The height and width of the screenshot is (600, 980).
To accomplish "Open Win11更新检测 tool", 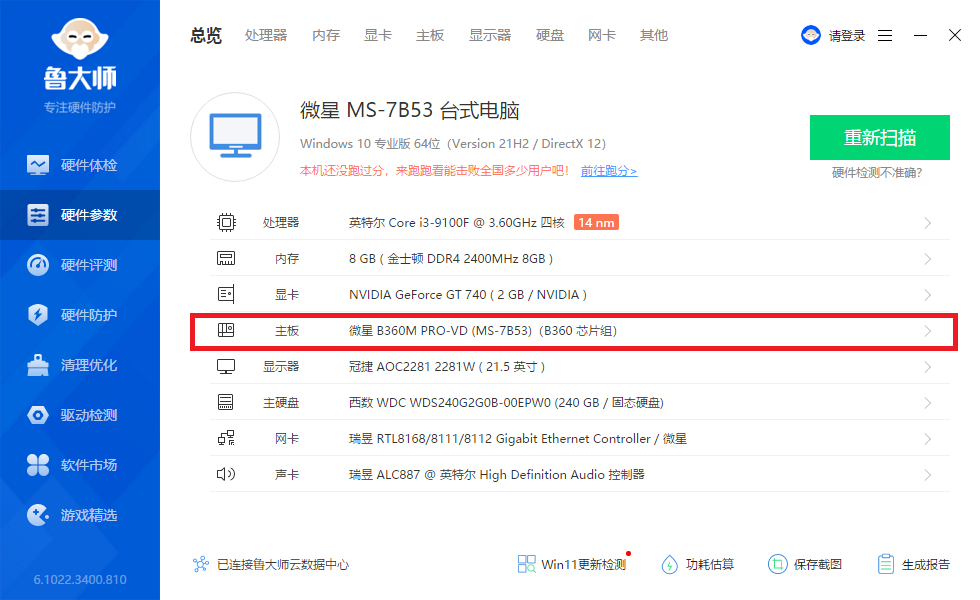I will pos(572,564).
